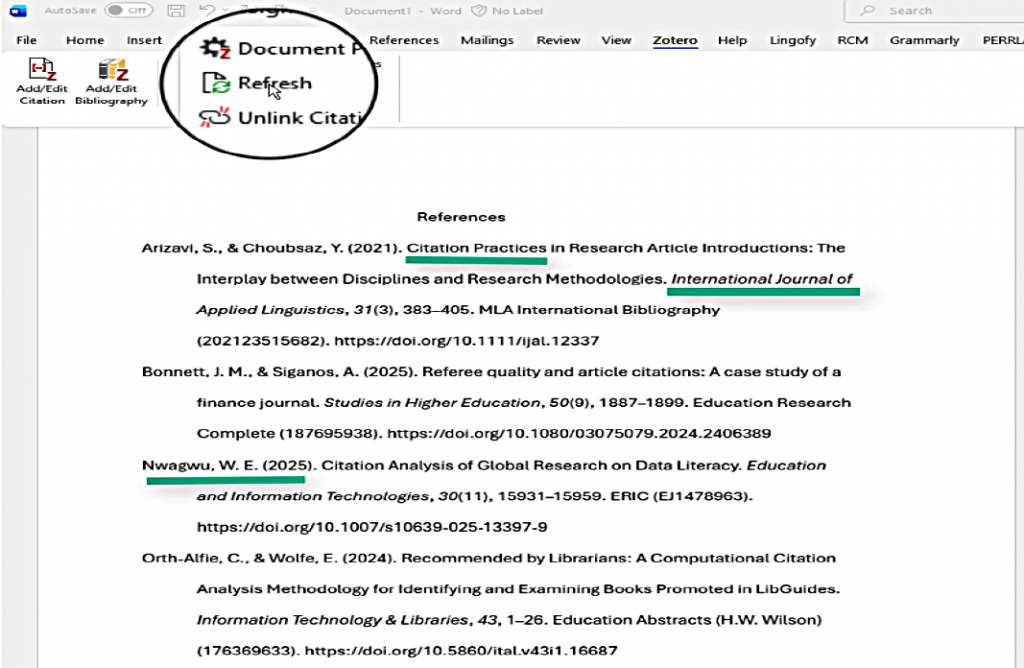Click the Undo arrow icon
Viewport: 1024px width, 668px height.
click(207, 11)
